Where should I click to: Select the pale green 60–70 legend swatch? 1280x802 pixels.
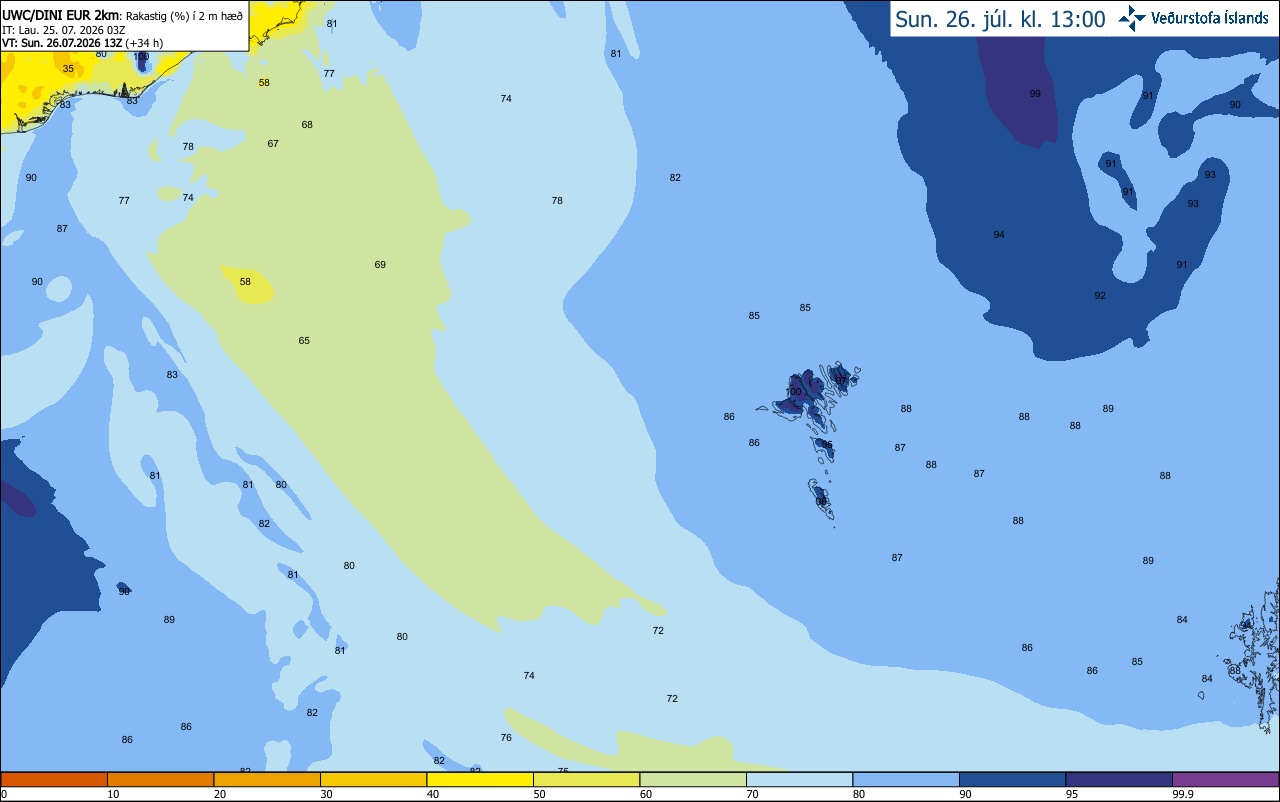pyautogui.click(x=693, y=779)
